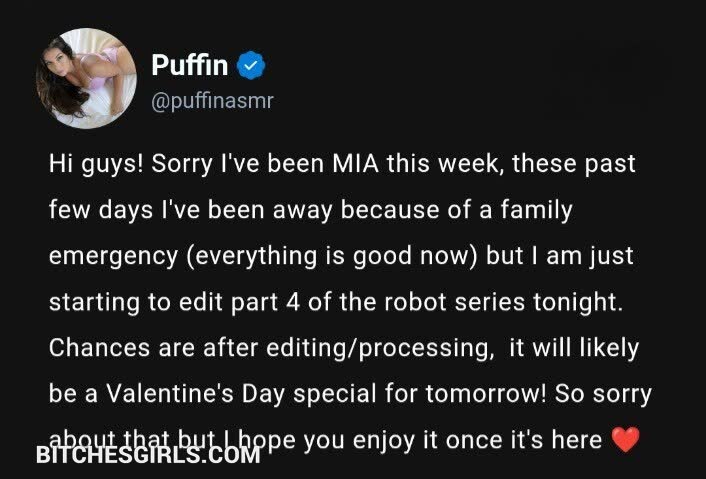The image size is (706, 479).
Task: Click the words "this week" in first line
Action: click(x=430, y=163)
